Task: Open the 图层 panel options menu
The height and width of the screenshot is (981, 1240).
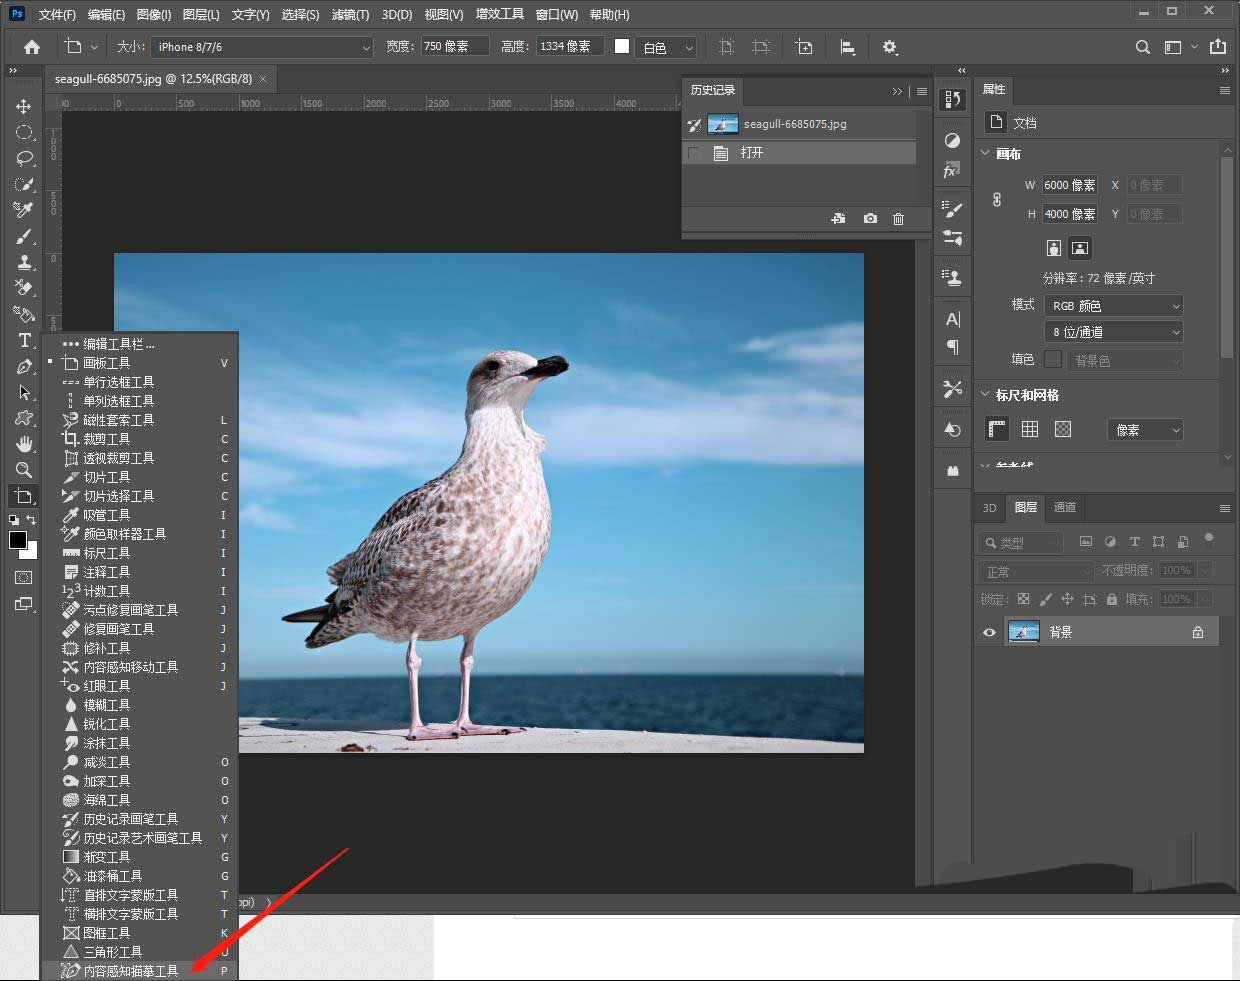Action: pyautogui.click(x=1224, y=508)
